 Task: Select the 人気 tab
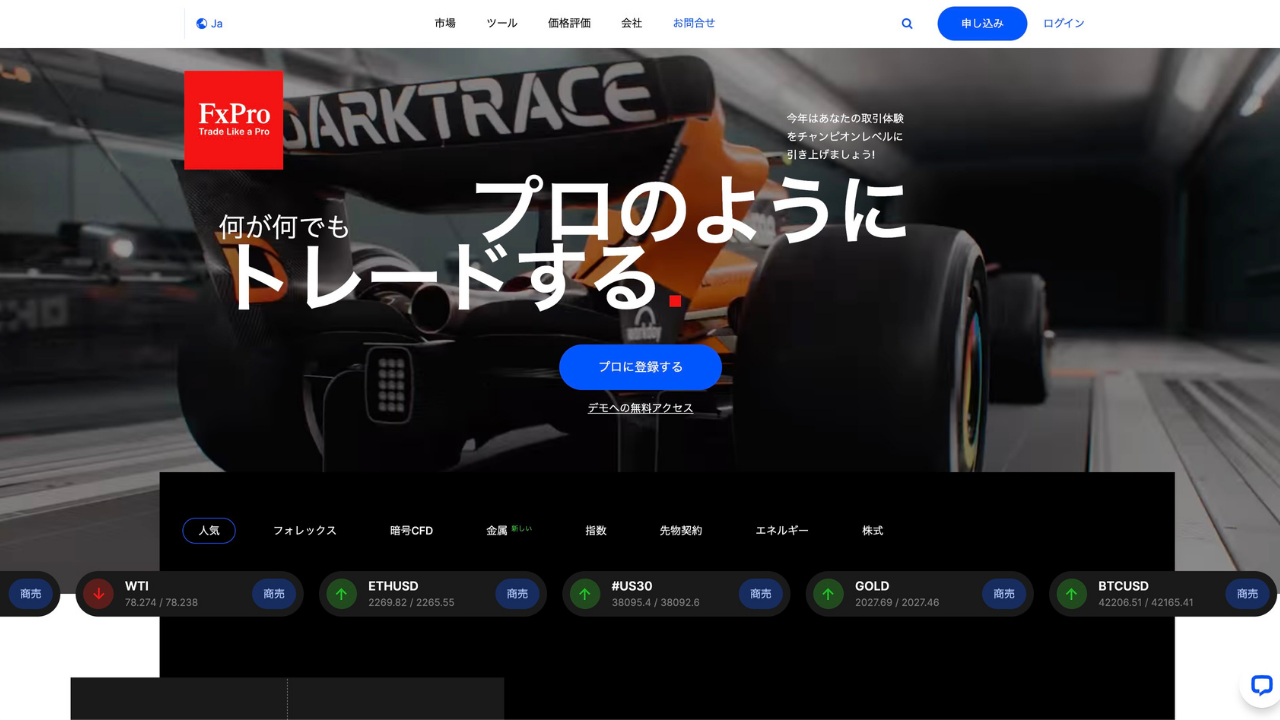pos(209,530)
